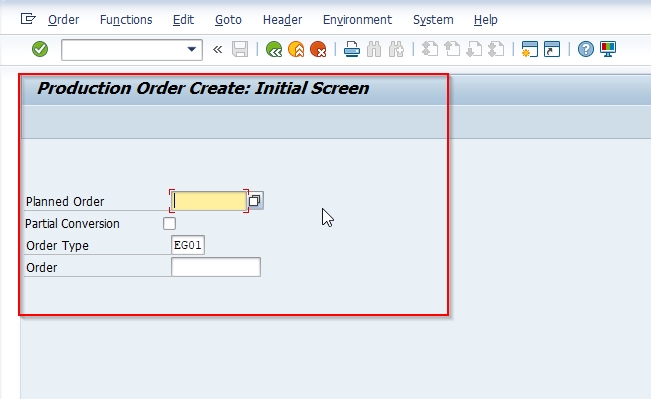Click the green Enter checkmark icon
The height and width of the screenshot is (399, 651).
point(40,49)
